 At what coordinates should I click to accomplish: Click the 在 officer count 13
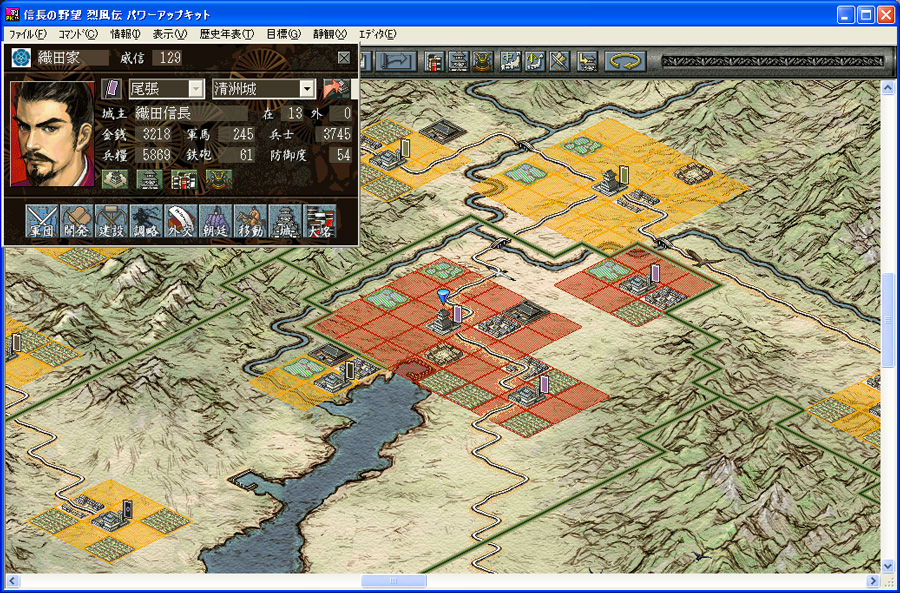pos(296,113)
